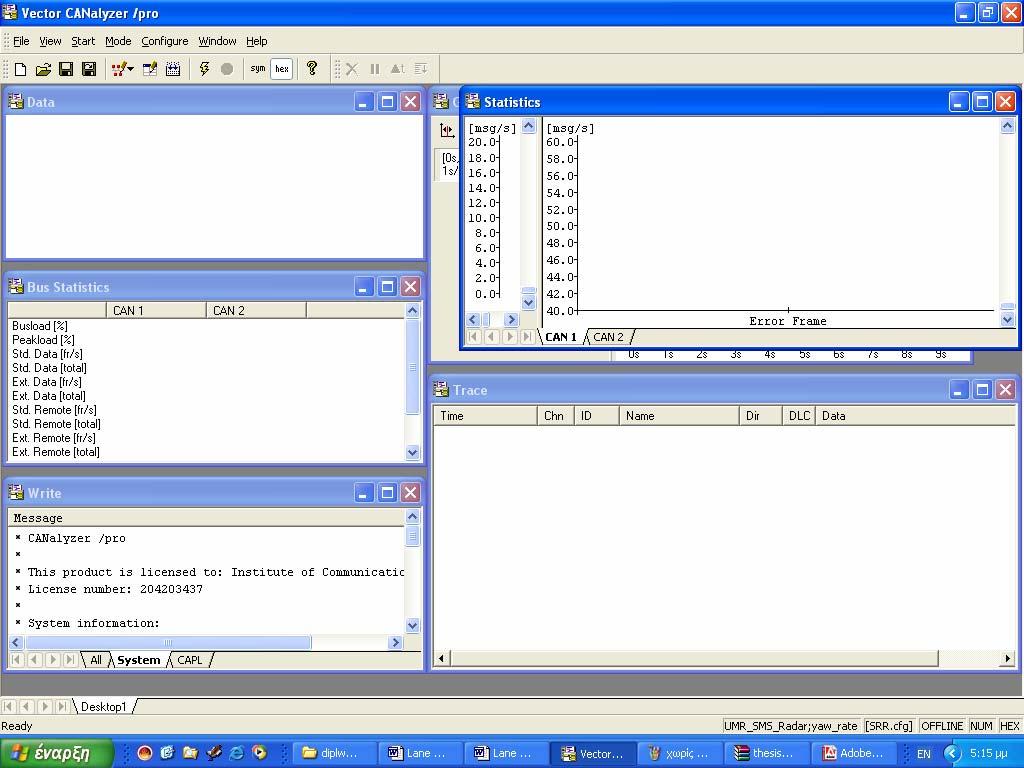
Task: Switch Write window to CAPL tab
Action: 189,660
